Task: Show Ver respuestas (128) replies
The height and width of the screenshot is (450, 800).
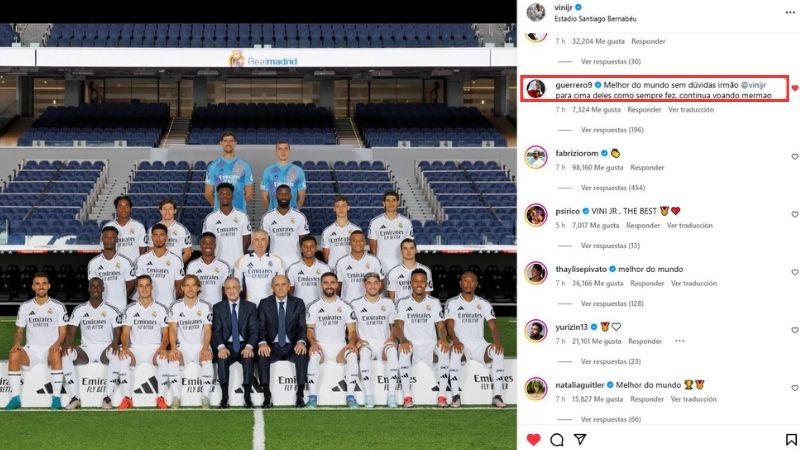Action: [x=612, y=304]
